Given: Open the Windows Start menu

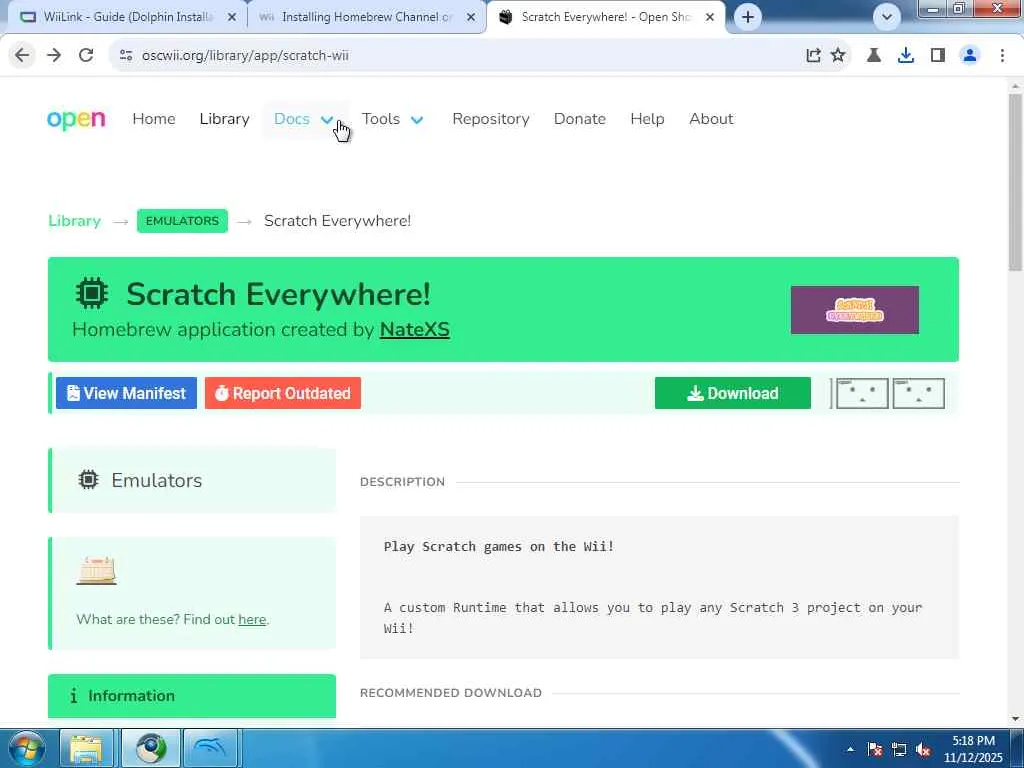Looking at the screenshot, I should click(26, 748).
